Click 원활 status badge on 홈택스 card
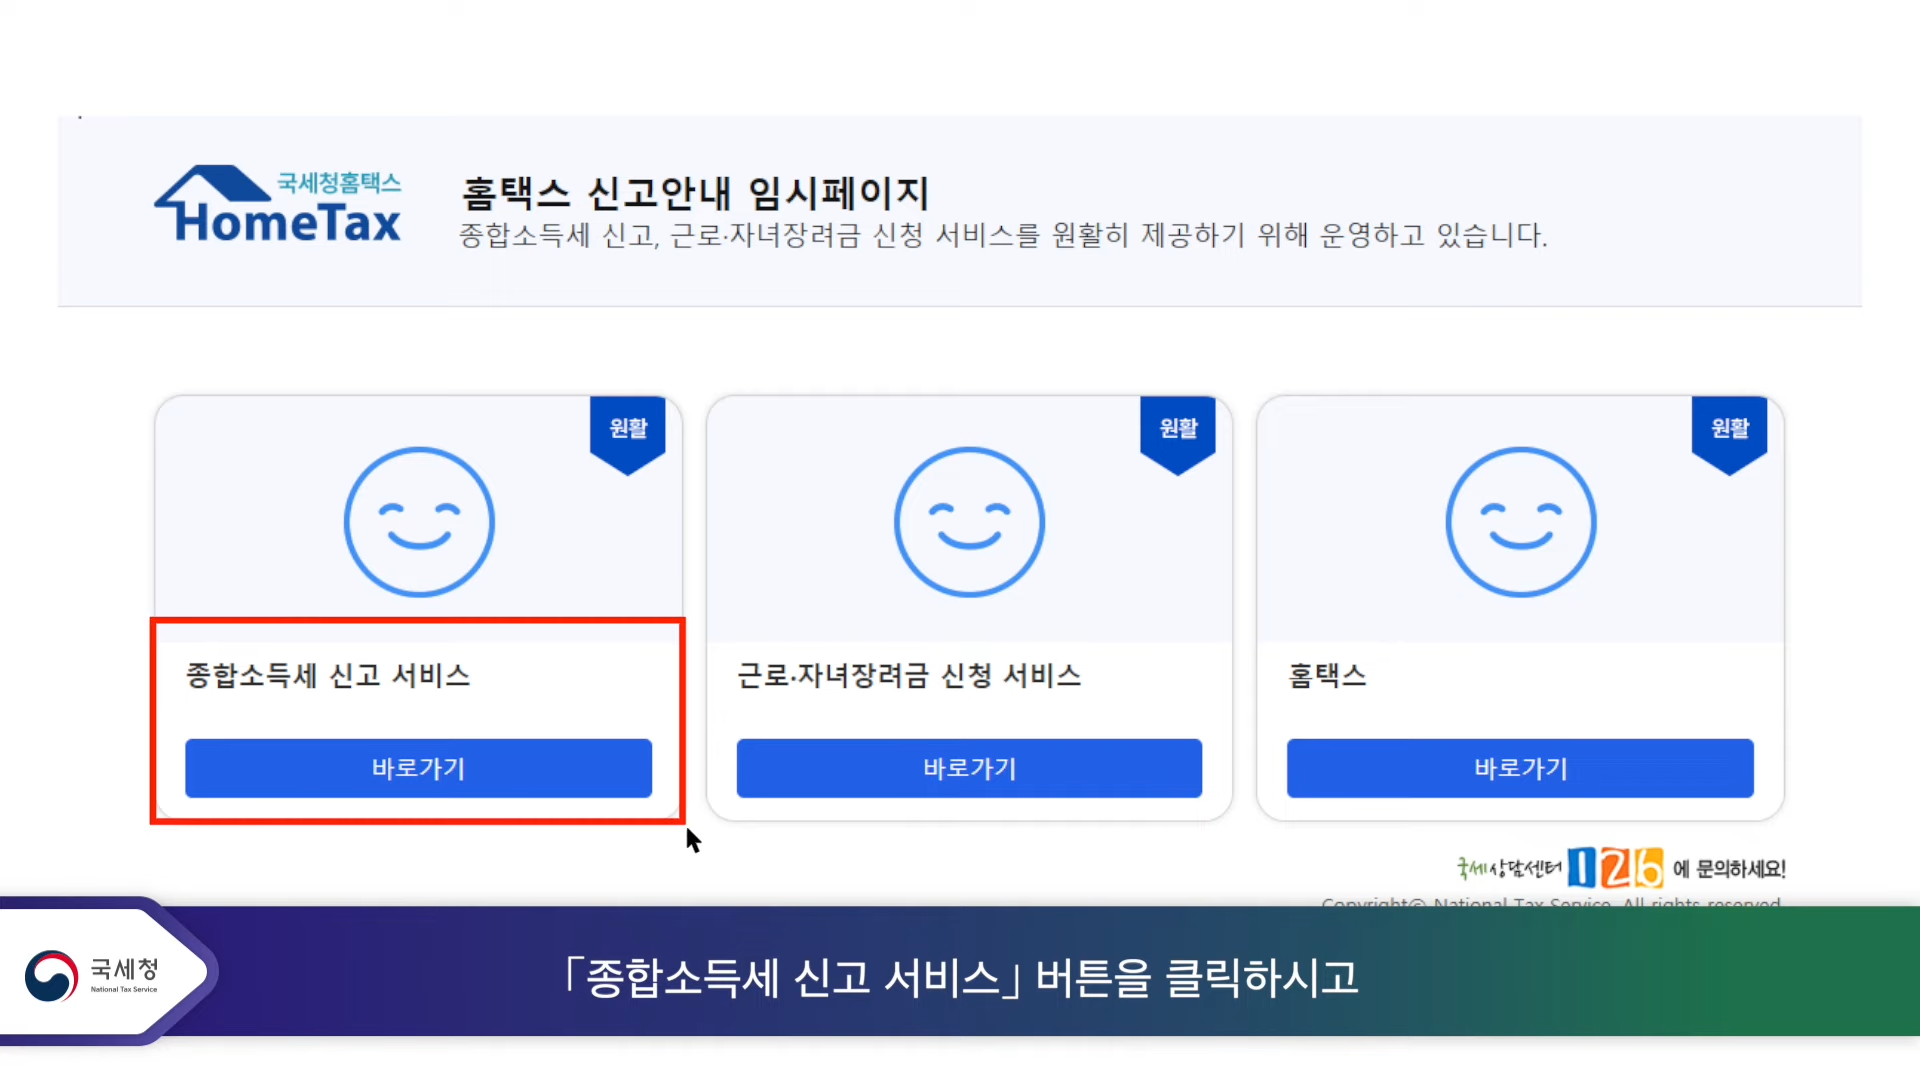Screen dimensions: 1920x1080 (x=1729, y=430)
